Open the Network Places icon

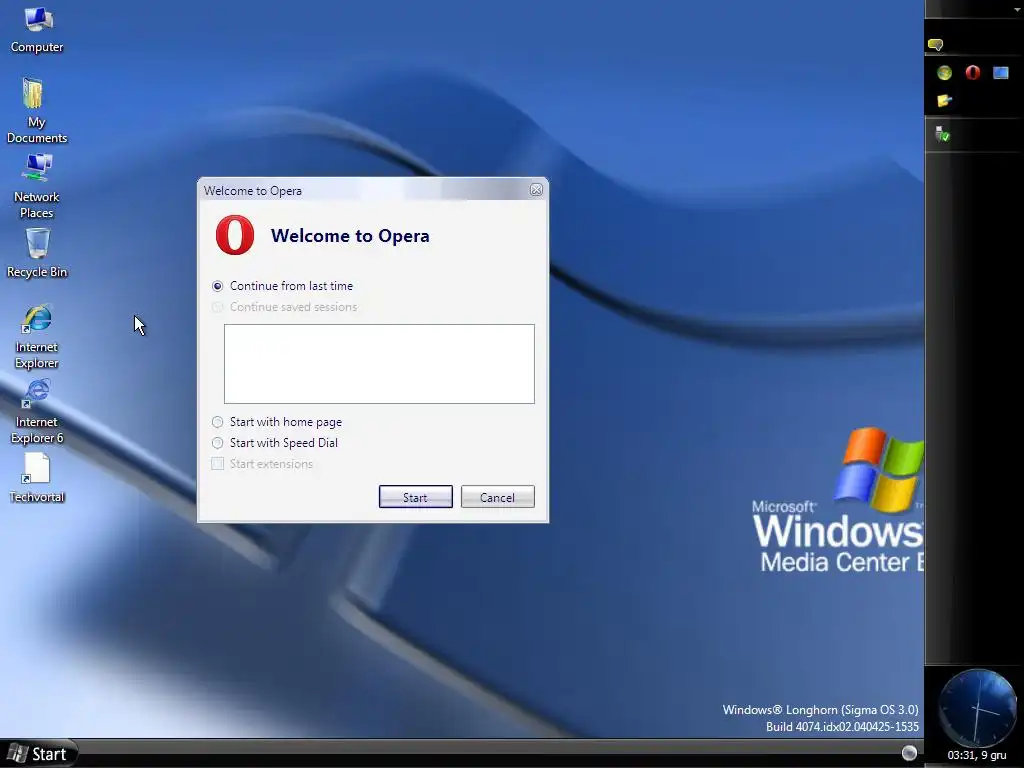[x=37, y=185]
